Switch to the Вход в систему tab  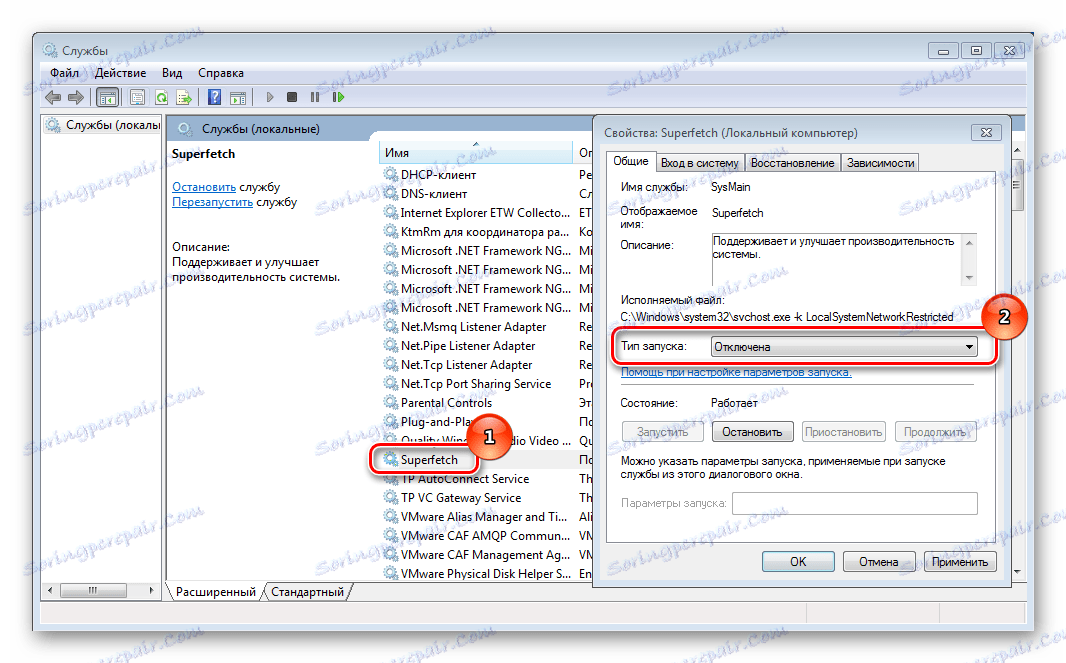[700, 163]
